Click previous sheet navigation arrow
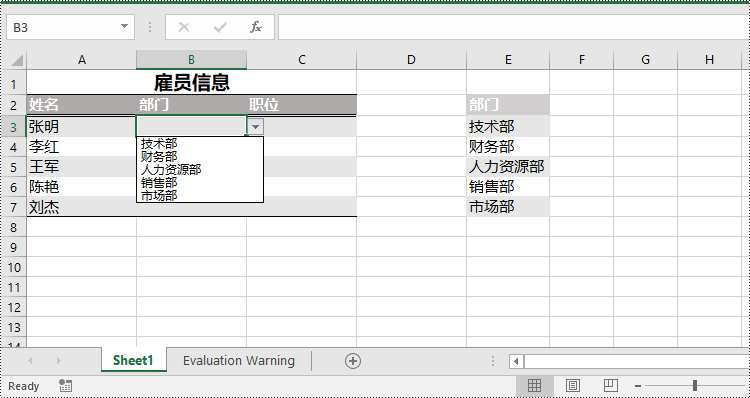750x398 pixels. click(x=30, y=361)
